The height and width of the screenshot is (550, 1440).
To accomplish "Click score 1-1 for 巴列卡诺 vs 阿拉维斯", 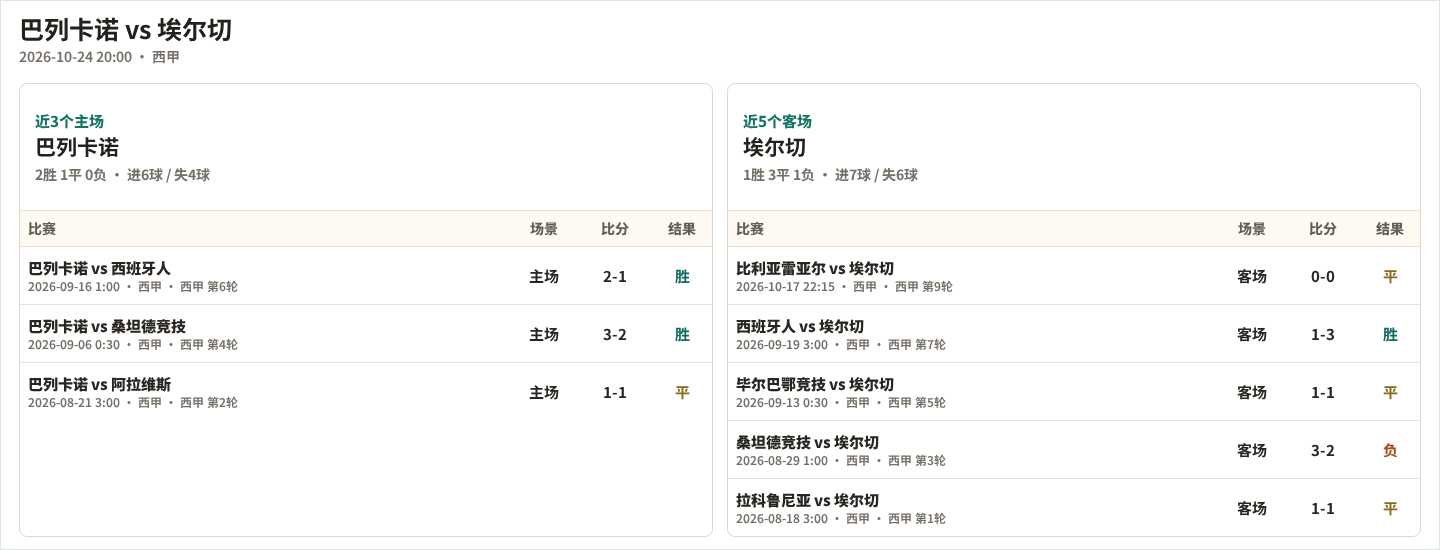I will click(x=615, y=392).
